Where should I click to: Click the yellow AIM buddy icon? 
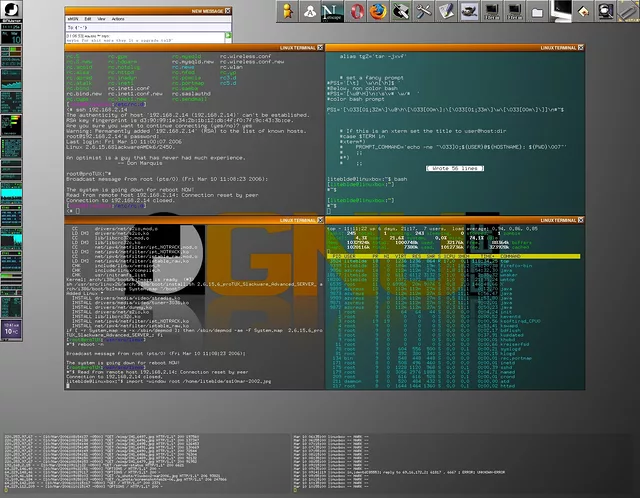tap(288, 12)
